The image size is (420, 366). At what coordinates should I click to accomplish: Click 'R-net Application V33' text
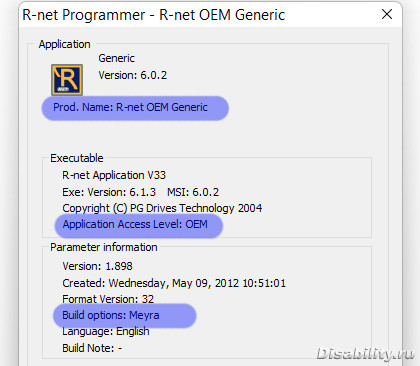114,175
